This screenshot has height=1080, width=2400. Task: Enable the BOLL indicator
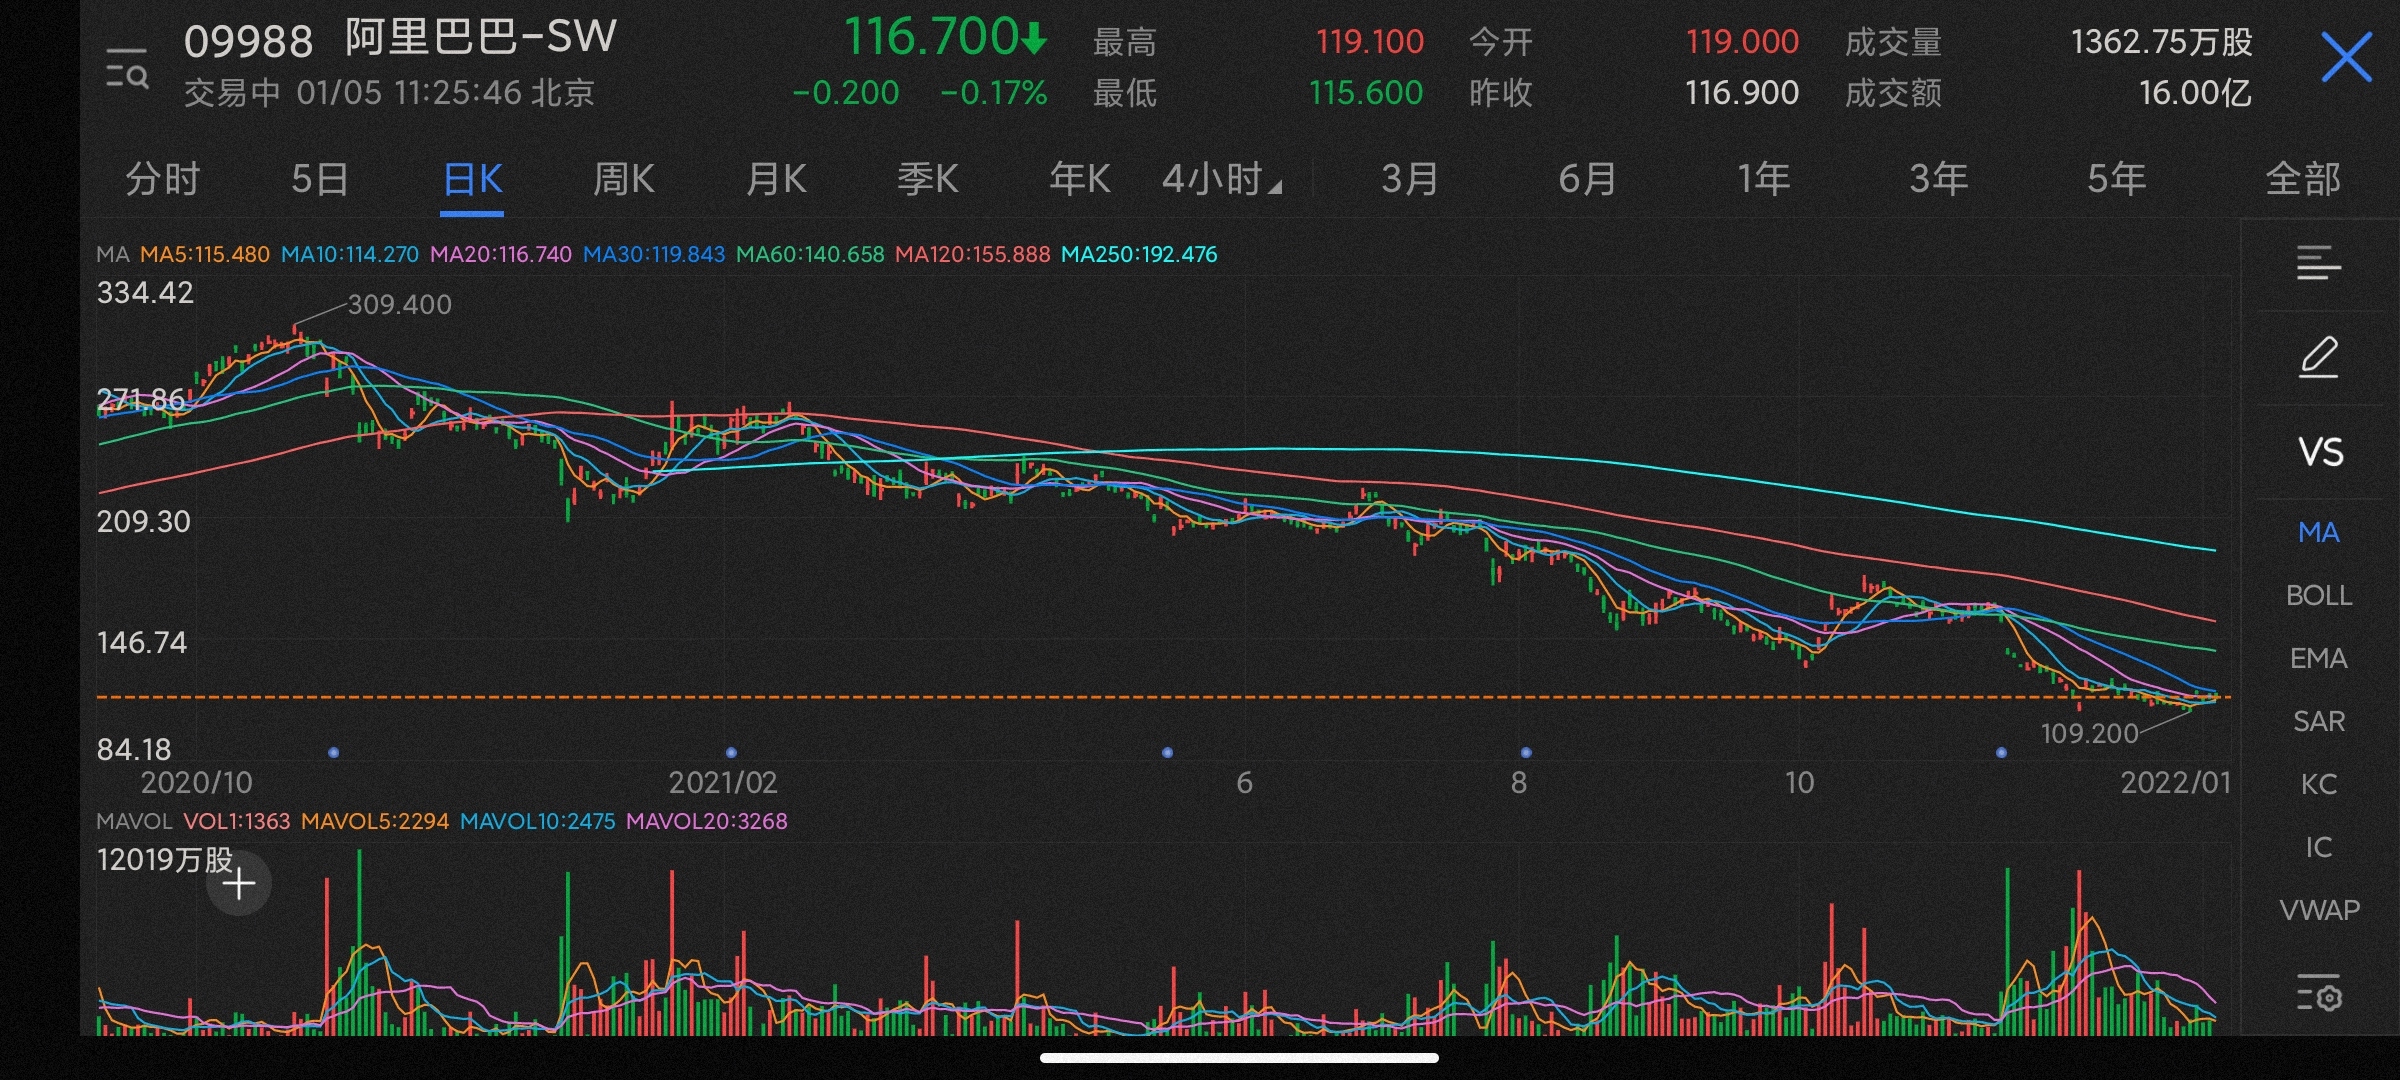2318,595
